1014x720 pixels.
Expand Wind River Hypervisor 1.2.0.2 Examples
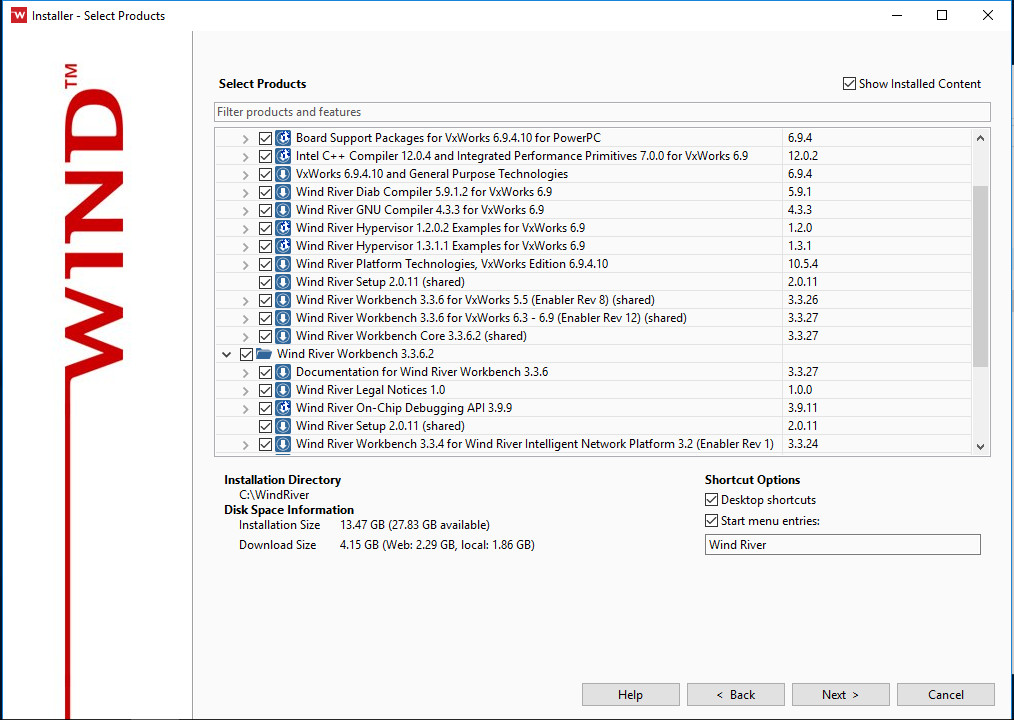(245, 229)
